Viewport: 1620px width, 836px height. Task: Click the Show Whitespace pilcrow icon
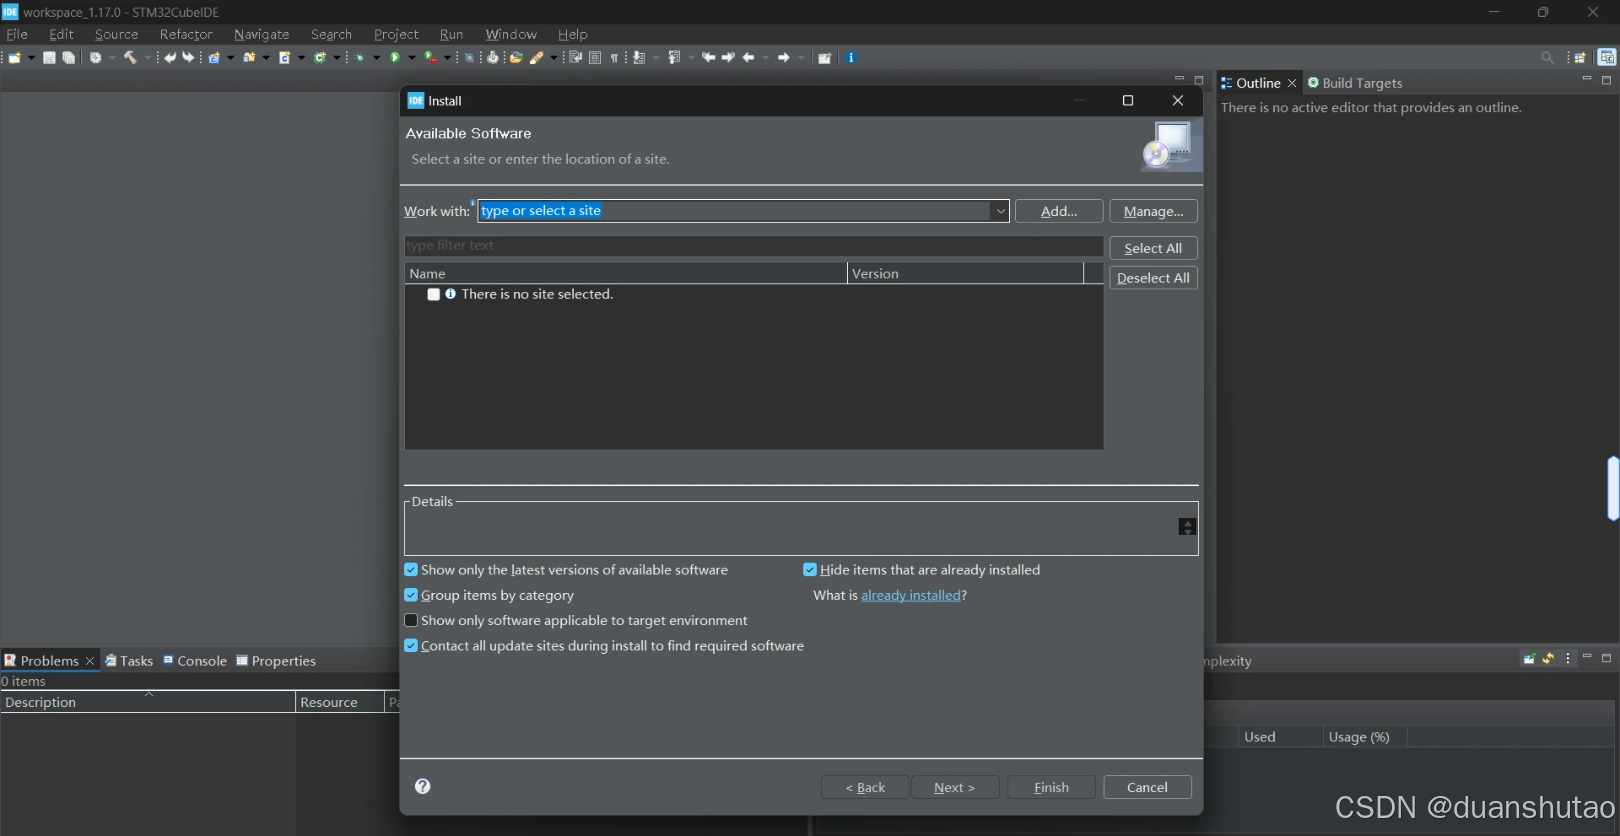point(614,58)
